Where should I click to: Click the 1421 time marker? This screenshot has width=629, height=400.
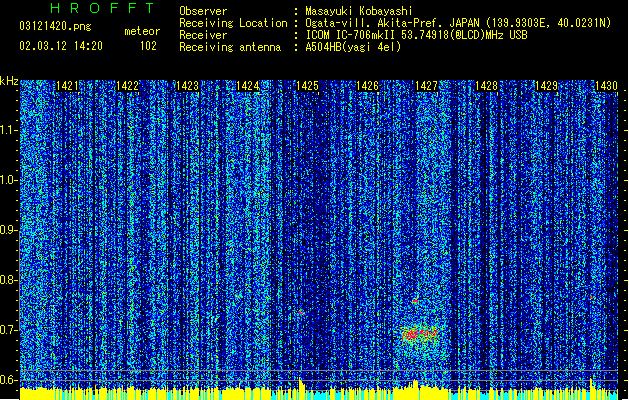[x=67, y=86]
